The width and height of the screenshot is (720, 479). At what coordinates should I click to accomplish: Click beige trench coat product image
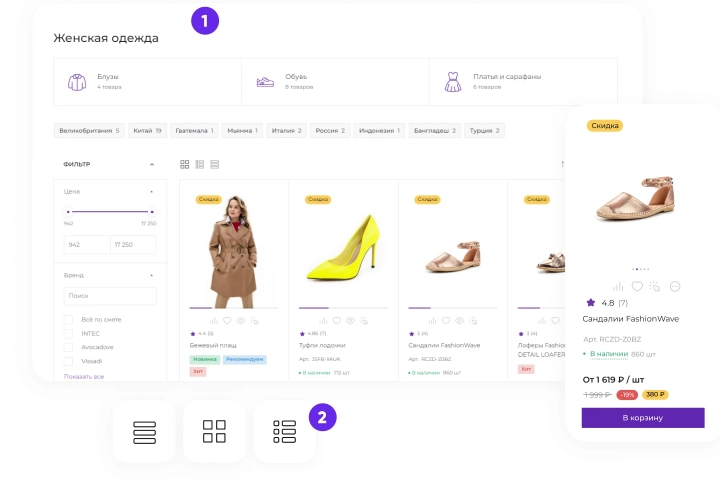pyautogui.click(x=233, y=252)
